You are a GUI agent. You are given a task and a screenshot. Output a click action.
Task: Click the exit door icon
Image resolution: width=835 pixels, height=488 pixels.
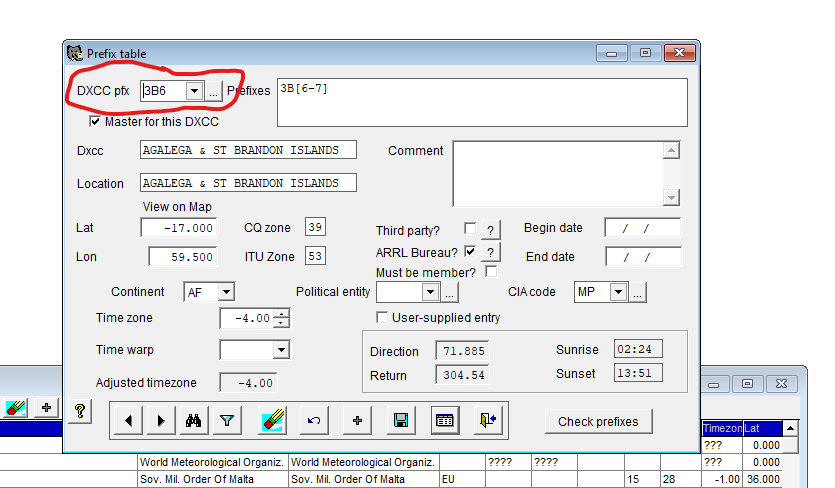(x=488, y=421)
